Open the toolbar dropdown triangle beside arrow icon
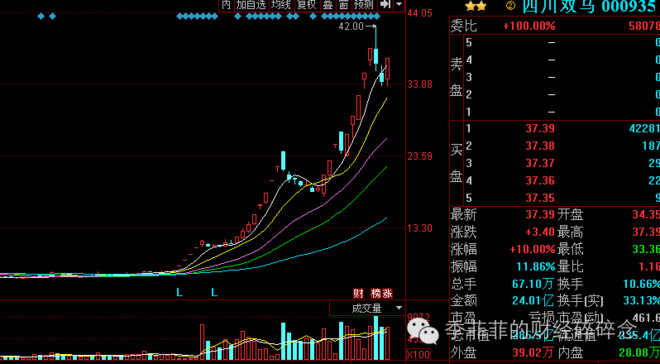This screenshot has height=364, width=660. [399, 5]
